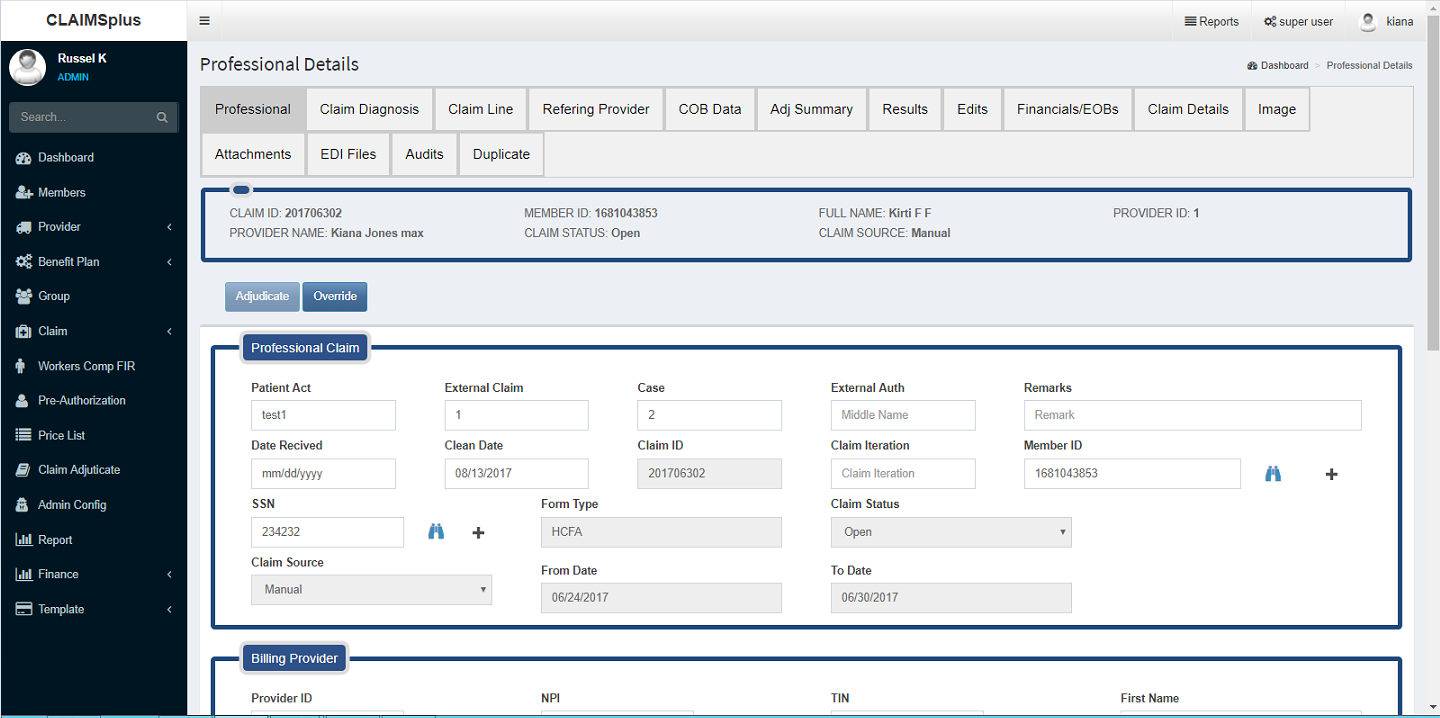The height and width of the screenshot is (718, 1440).
Task: Click the Override button
Action: pyautogui.click(x=335, y=296)
